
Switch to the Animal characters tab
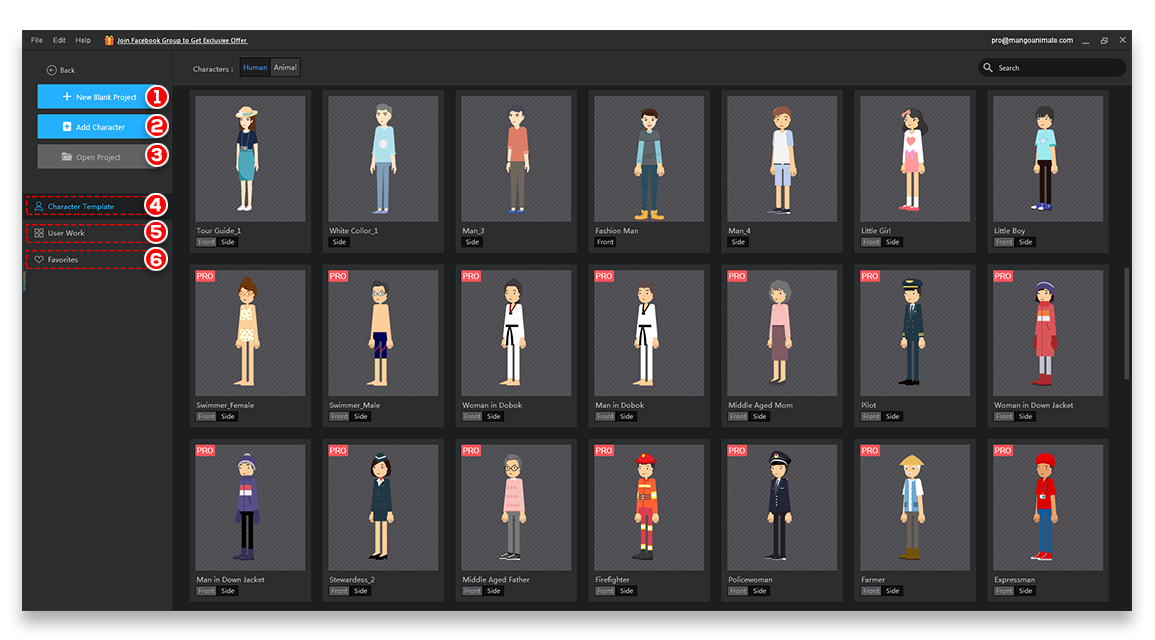284,67
